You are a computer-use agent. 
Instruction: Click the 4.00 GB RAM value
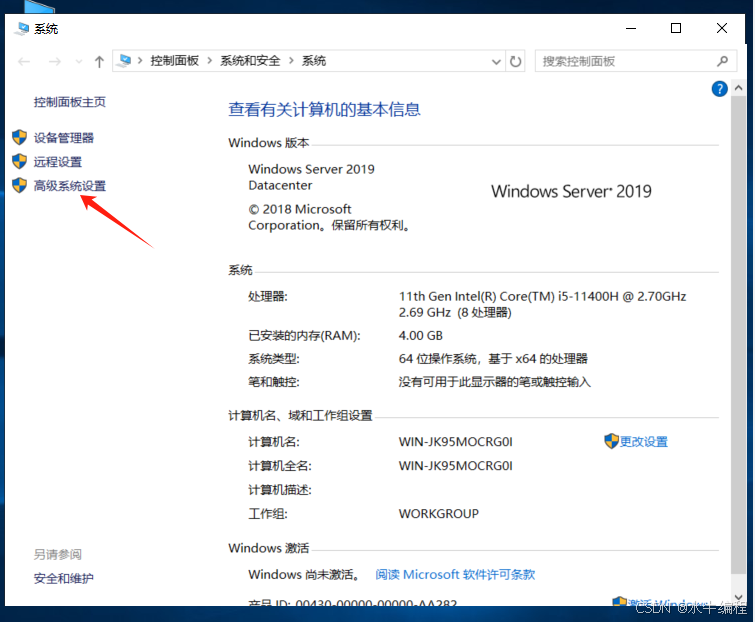point(420,336)
